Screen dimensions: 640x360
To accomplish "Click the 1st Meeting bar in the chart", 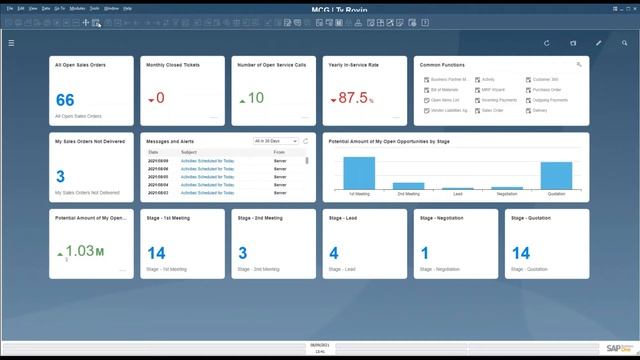I will coord(359,173).
